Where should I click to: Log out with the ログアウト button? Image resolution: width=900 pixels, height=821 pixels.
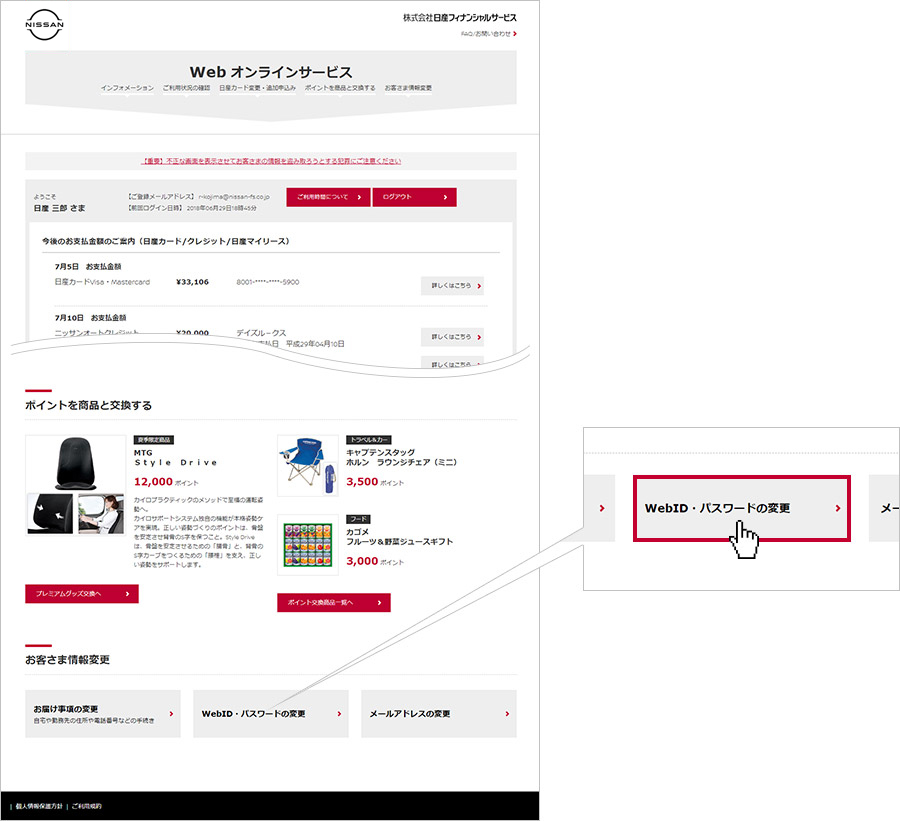(414, 197)
